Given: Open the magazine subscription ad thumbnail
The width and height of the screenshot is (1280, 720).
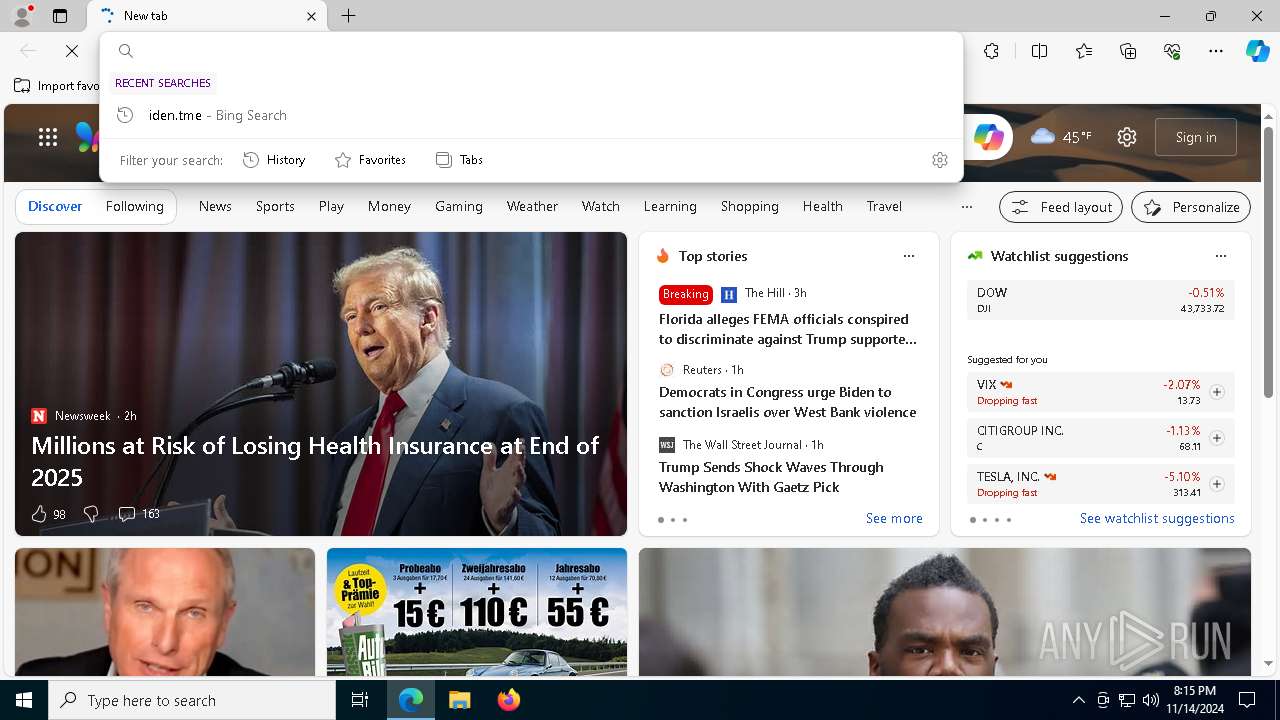Looking at the screenshot, I should pyautogui.click(x=477, y=612).
